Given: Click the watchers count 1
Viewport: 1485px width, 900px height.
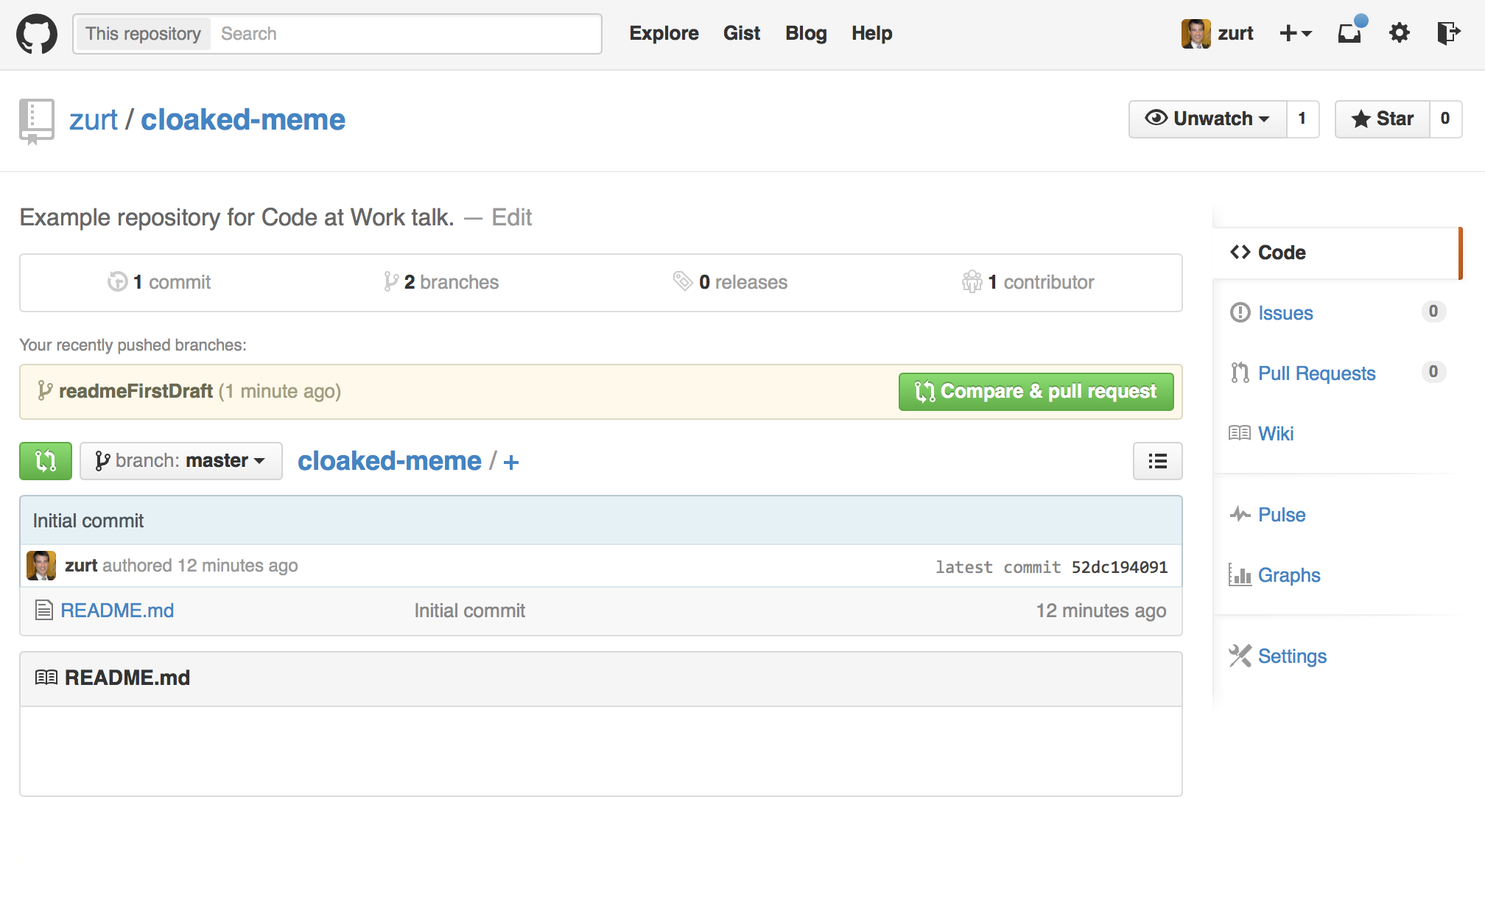Looking at the screenshot, I should click(1302, 119).
